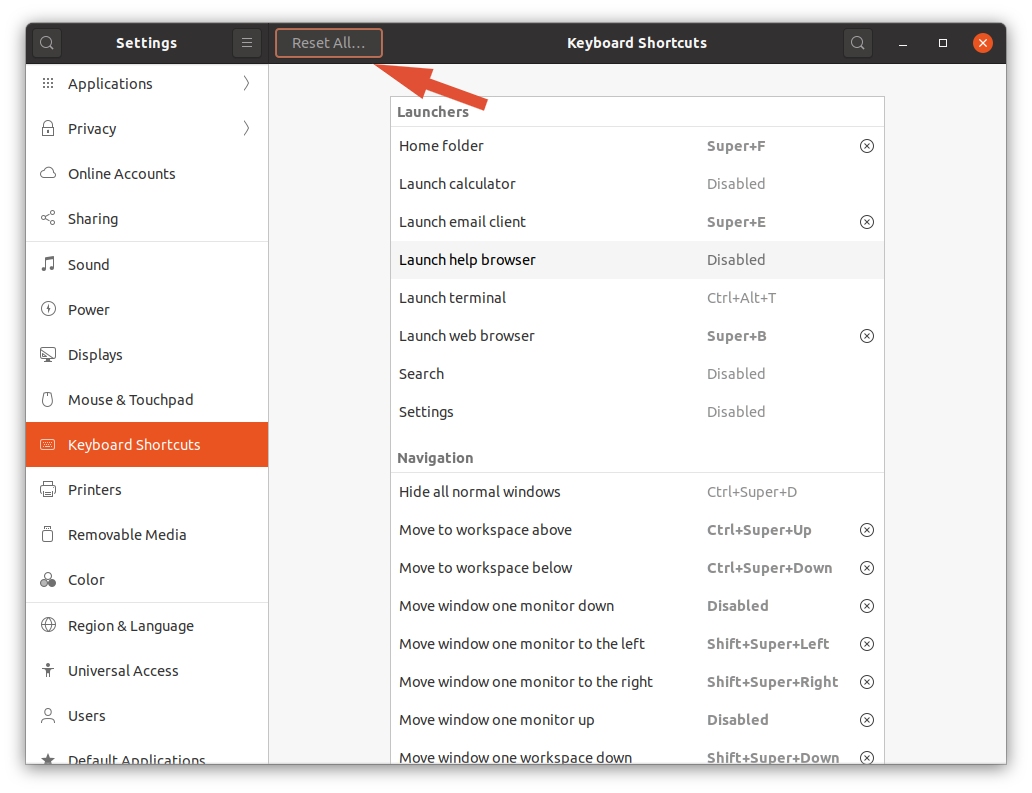Screen dimensions: 1032x793
Task: Reset Move window one monitor up shortcut
Action: [x=867, y=720]
